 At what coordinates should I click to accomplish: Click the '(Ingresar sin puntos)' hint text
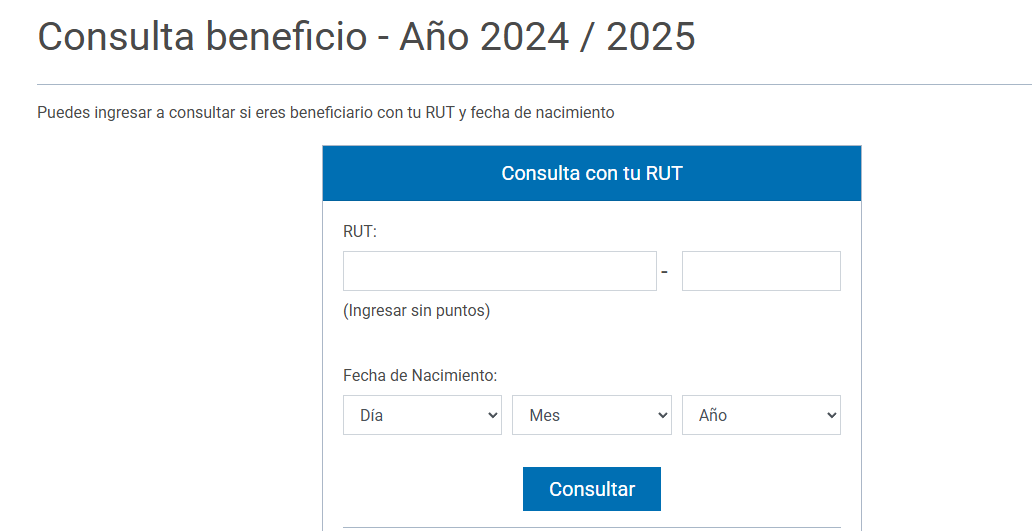[x=416, y=311]
